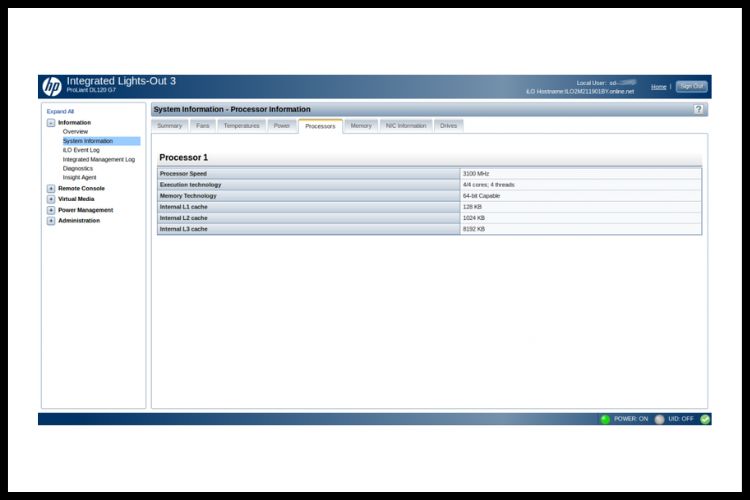Click the 3100 MHz value
Viewport: 750px width, 500px height.
tap(476, 174)
